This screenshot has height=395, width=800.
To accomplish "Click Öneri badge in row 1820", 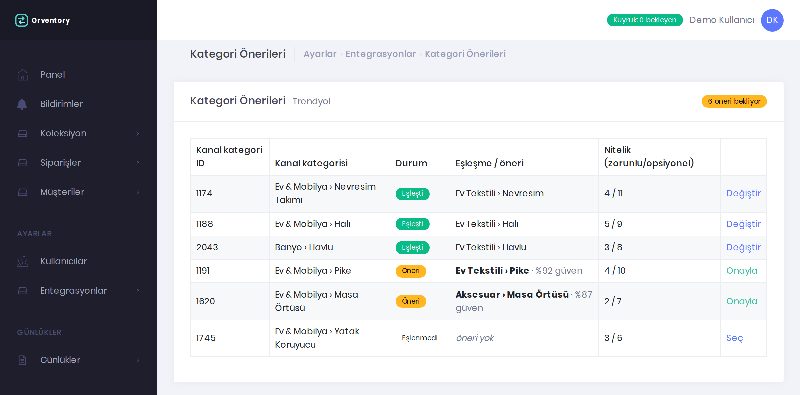I will coord(411,301).
